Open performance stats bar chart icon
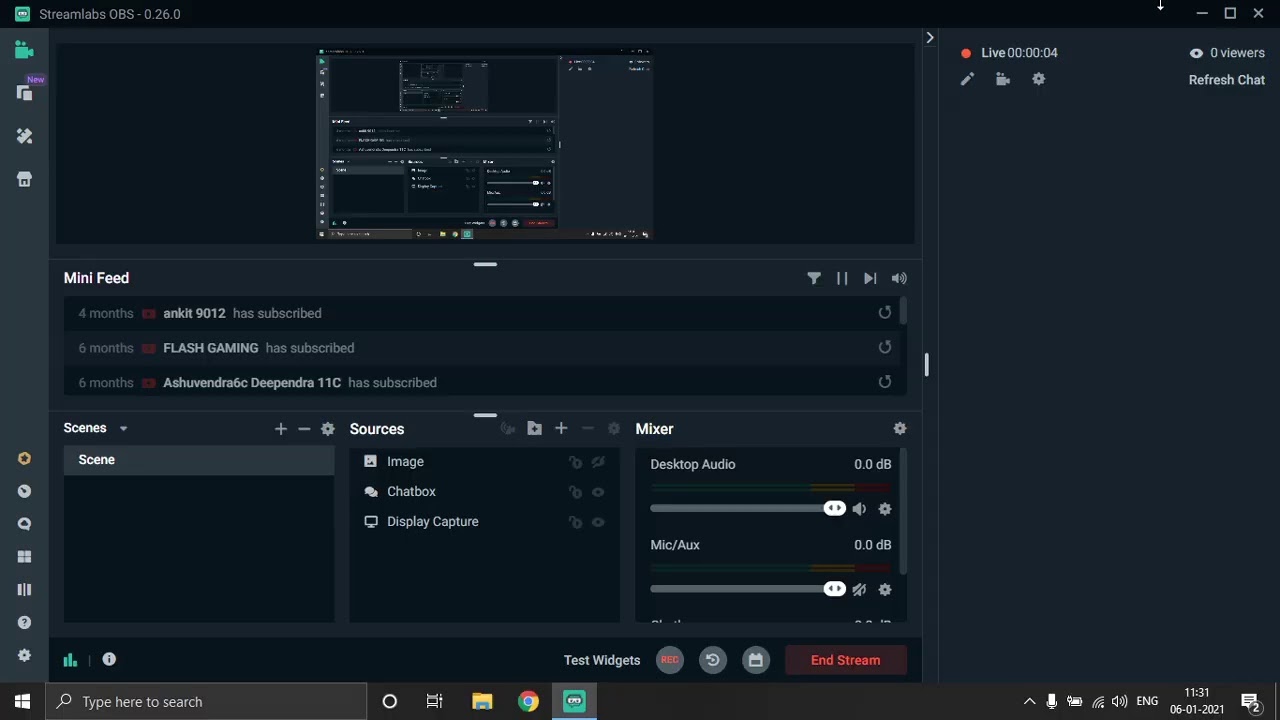 point(70,660)
